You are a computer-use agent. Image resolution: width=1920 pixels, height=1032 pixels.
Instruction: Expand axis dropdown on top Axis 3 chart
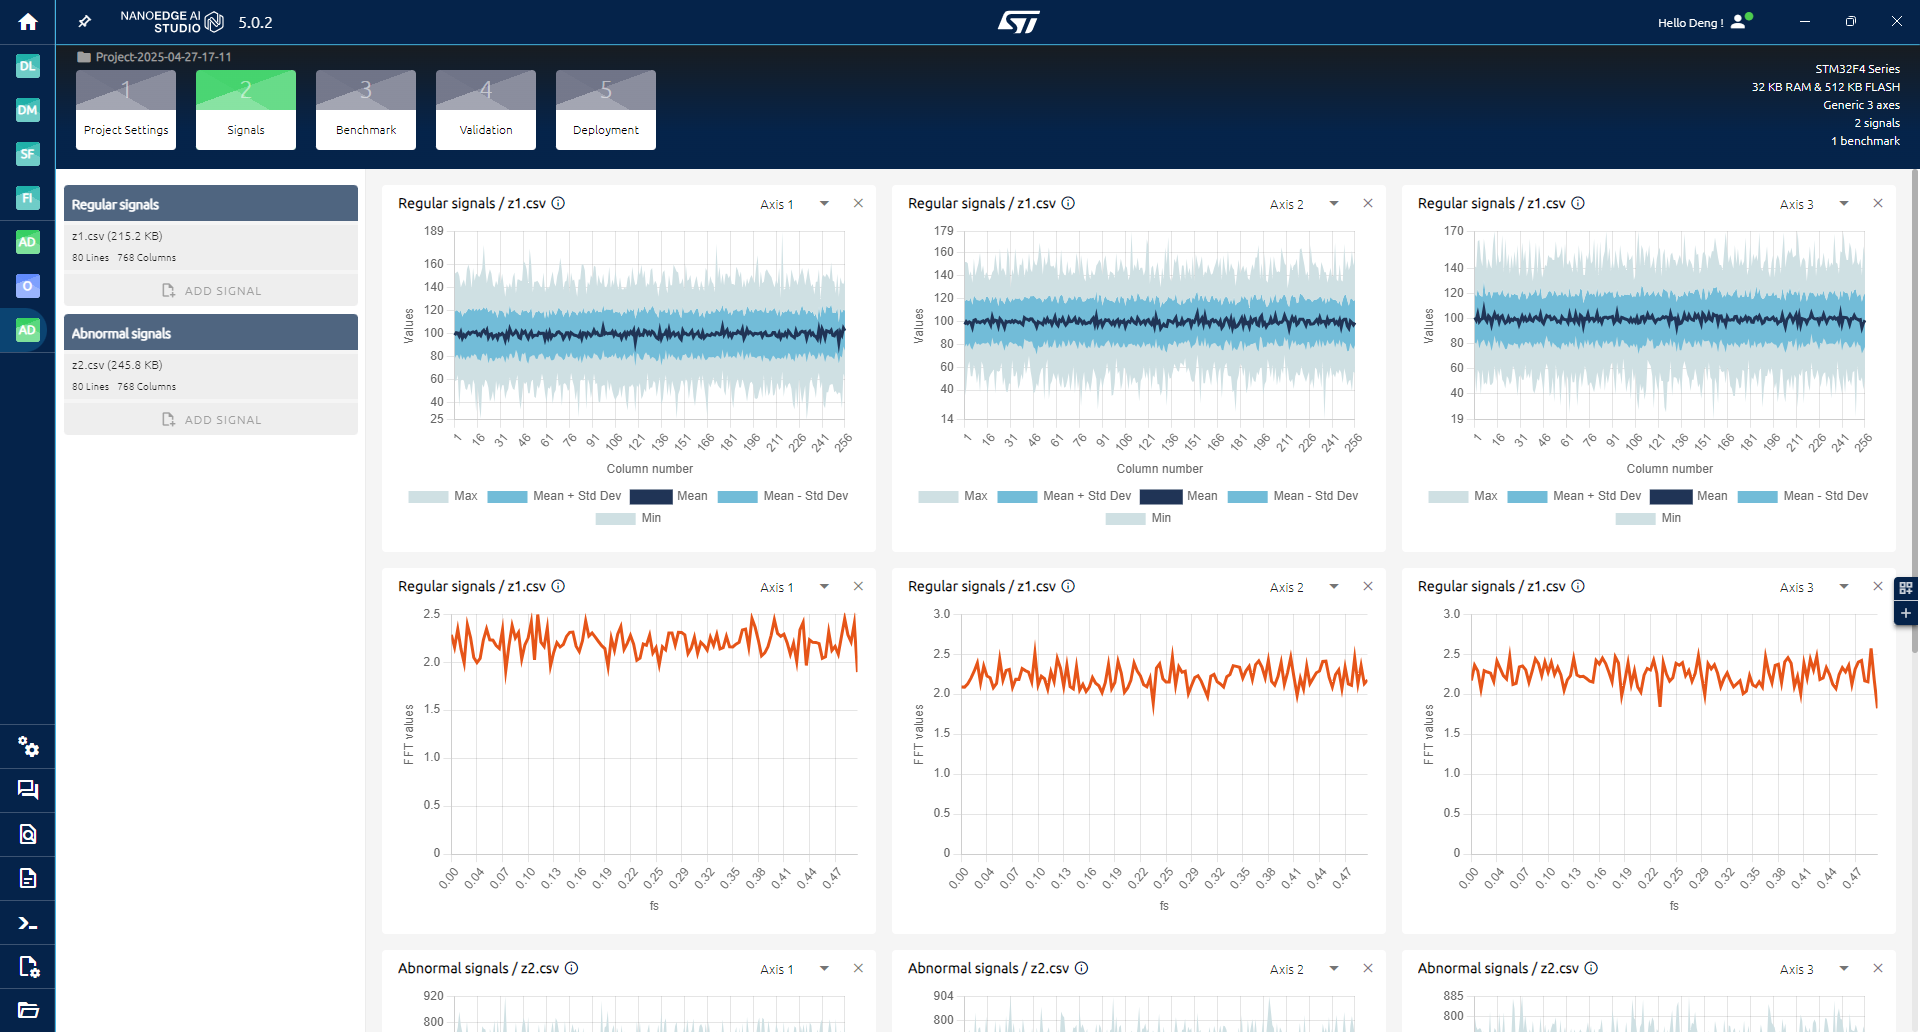[1844, 204]
